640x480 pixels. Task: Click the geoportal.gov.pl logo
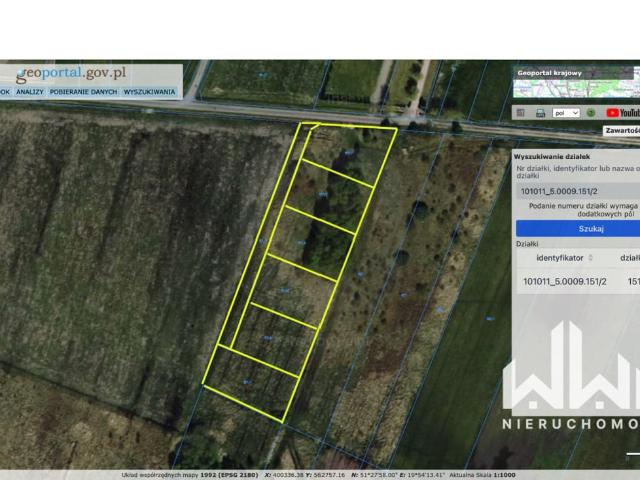[x=70, y=74]
